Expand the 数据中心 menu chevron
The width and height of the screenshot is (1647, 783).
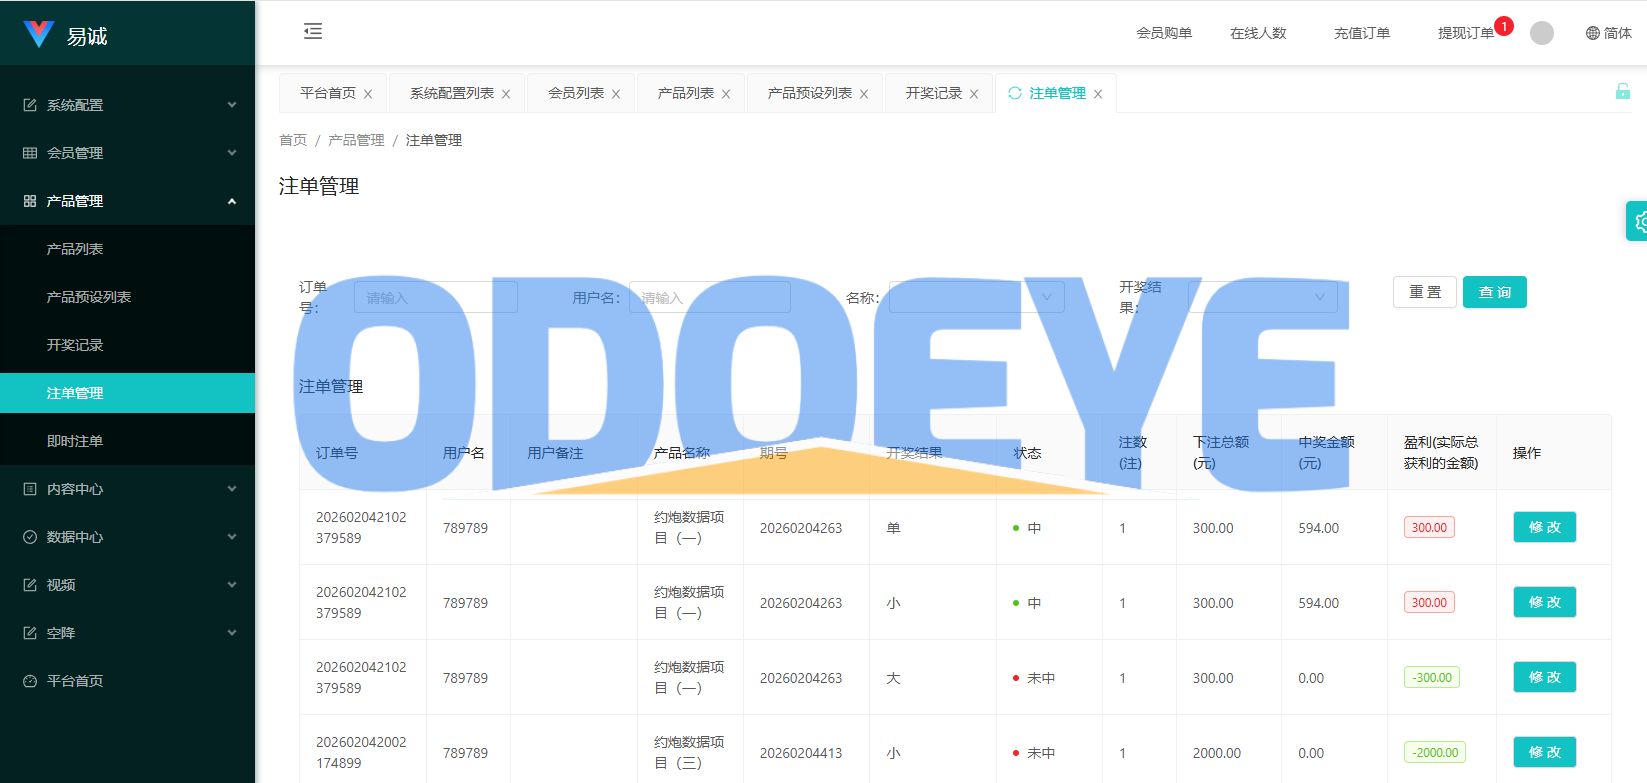(x=232, y=537)
